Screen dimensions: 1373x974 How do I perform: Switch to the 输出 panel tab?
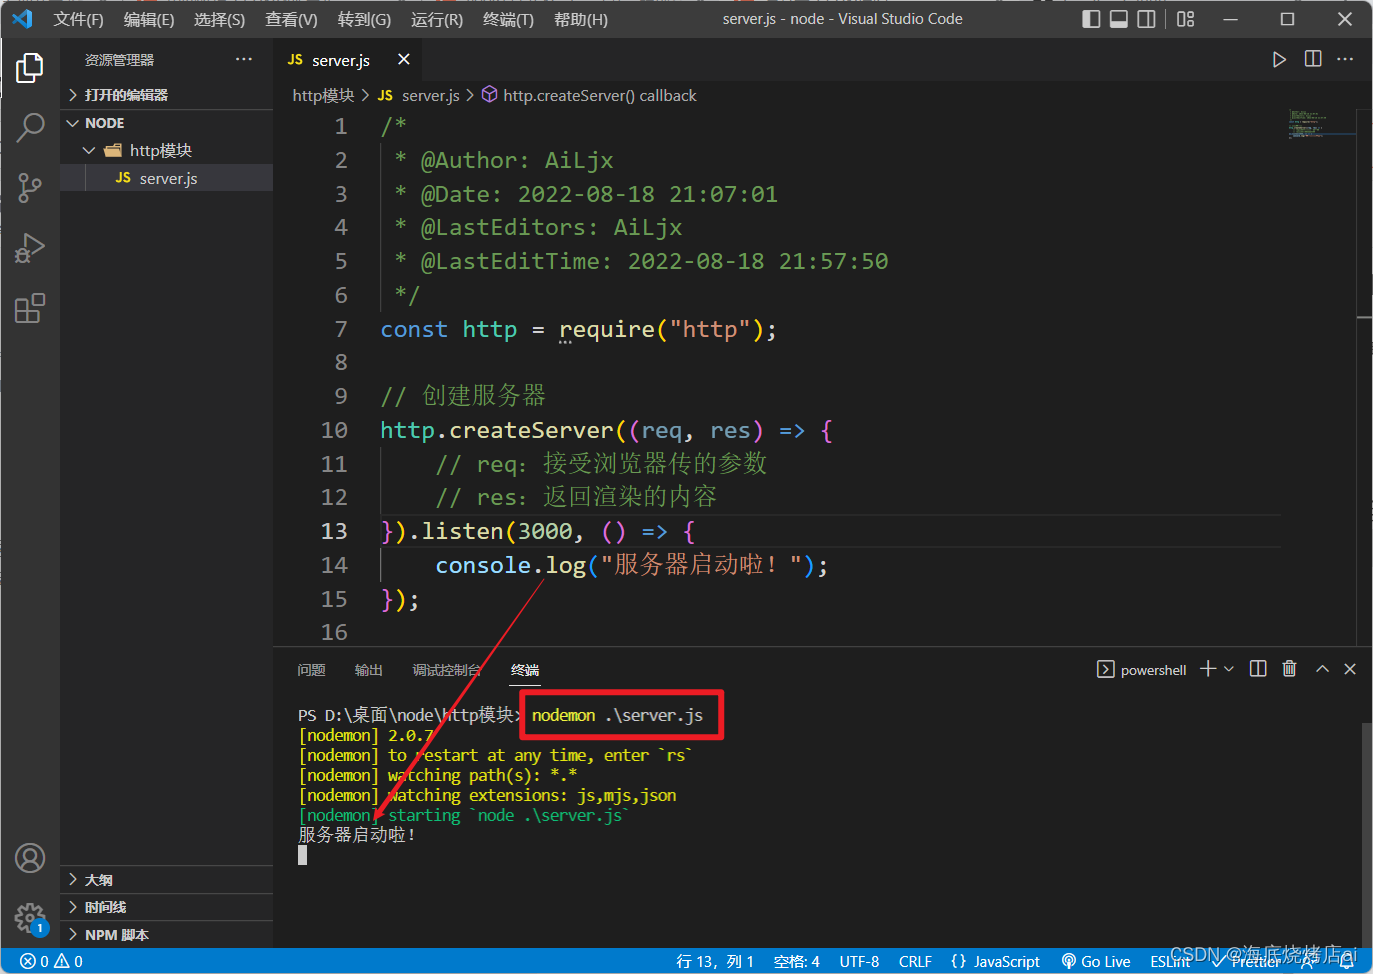(368, 670)
